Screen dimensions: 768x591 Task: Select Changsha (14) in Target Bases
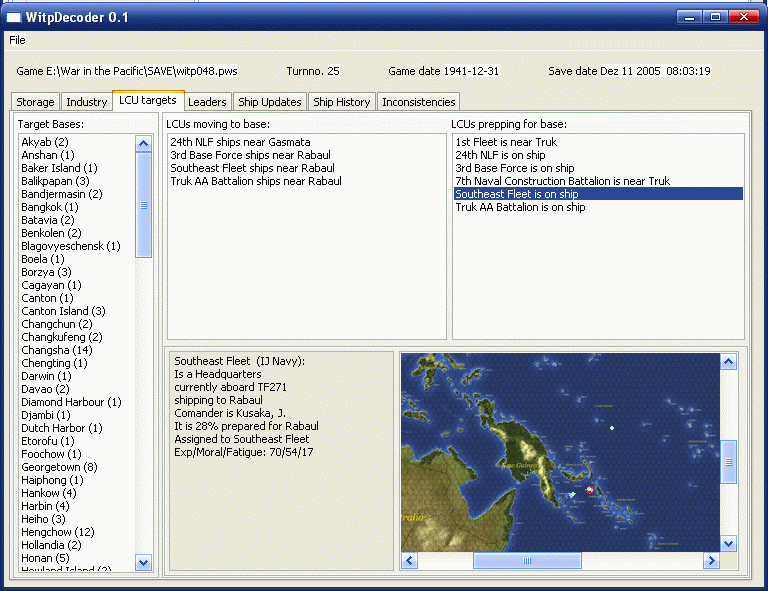click(57, 350)
